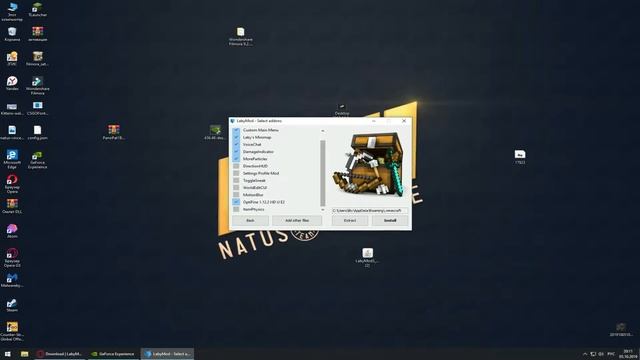Select the This PC desktop icon

tap(12, 11)
